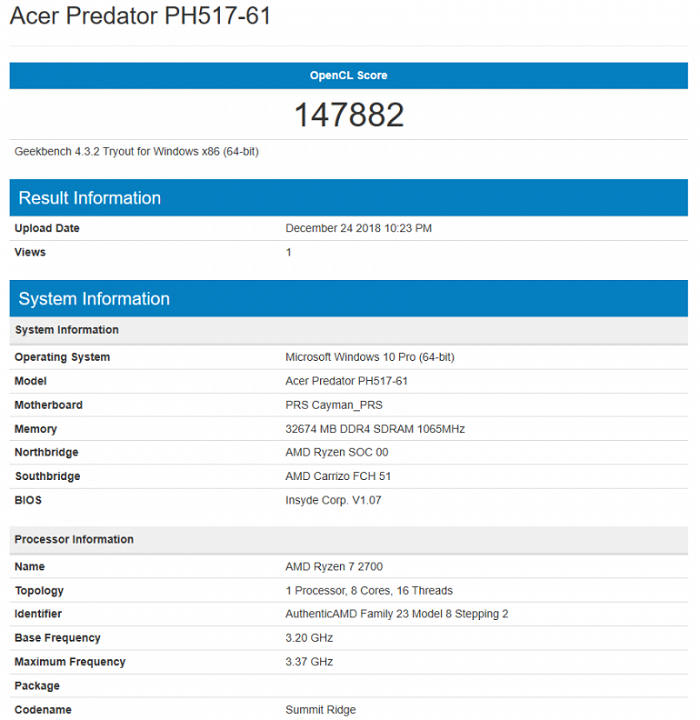Click the blue System Information section header
This screenshot has width=700, height=720.
(x=349, y=299)
